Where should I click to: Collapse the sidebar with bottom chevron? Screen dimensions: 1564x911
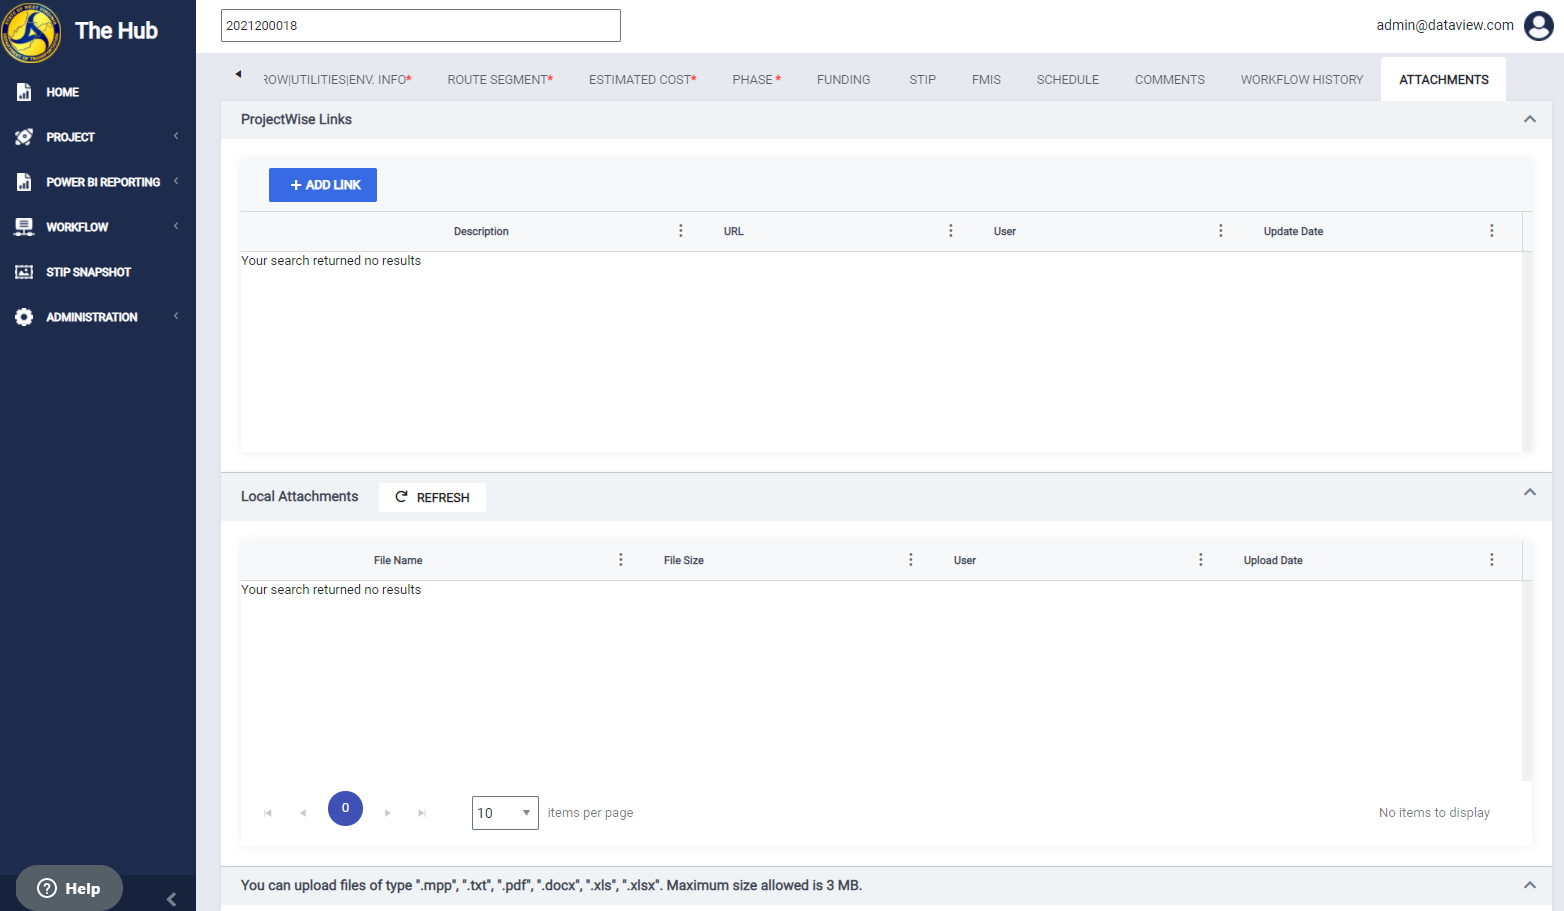click(171, 899)
